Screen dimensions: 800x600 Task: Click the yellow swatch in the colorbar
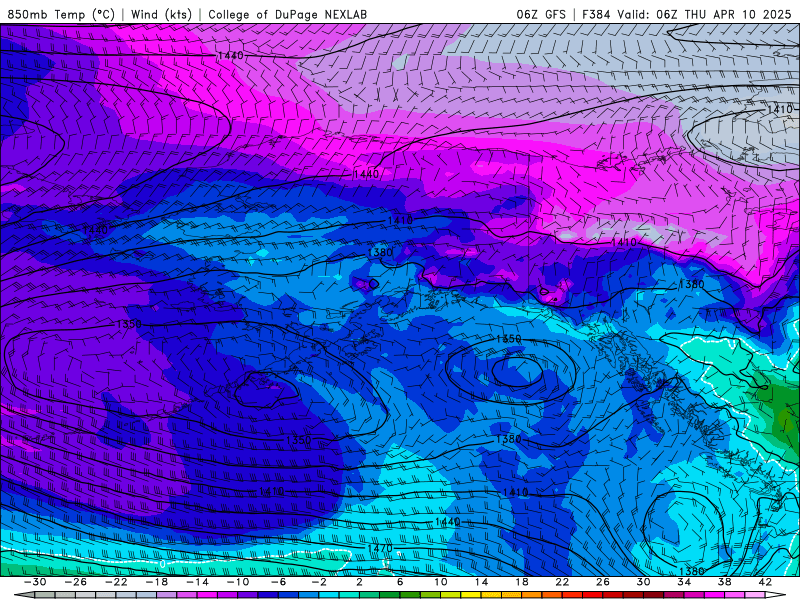point(471,595)
